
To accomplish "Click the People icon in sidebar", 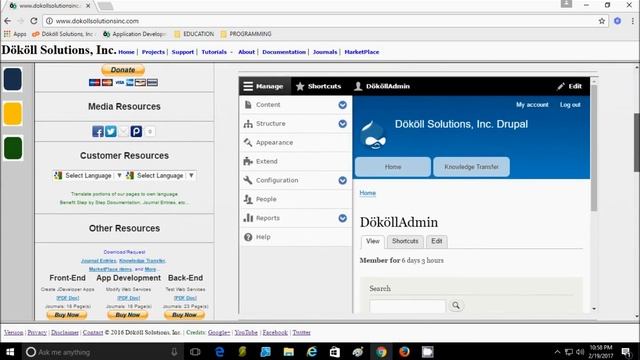I will coord(248,199).
